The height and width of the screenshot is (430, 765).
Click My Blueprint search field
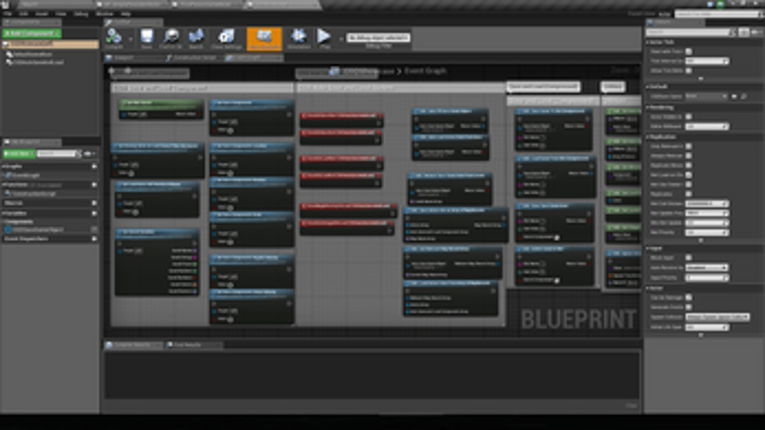coord(57,154)
